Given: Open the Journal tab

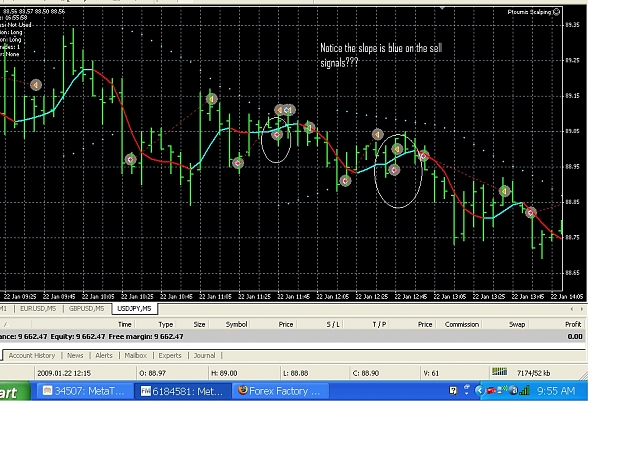Looking at the screenshot, I should tap(204, 355).
